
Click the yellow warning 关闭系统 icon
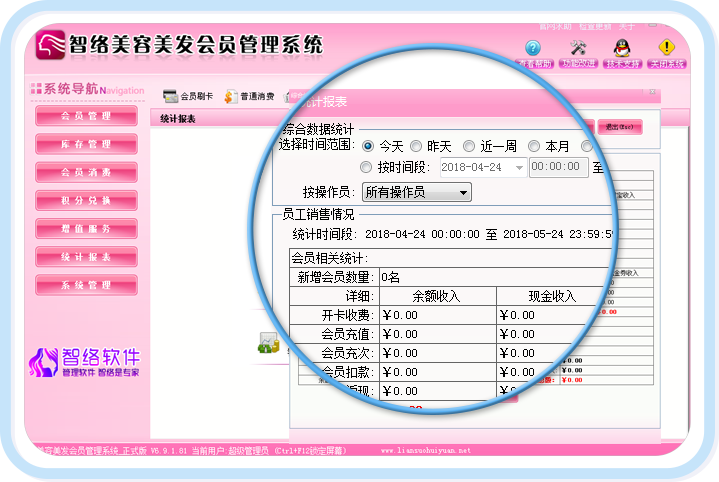pyautogui.click(x=666, y=47)
